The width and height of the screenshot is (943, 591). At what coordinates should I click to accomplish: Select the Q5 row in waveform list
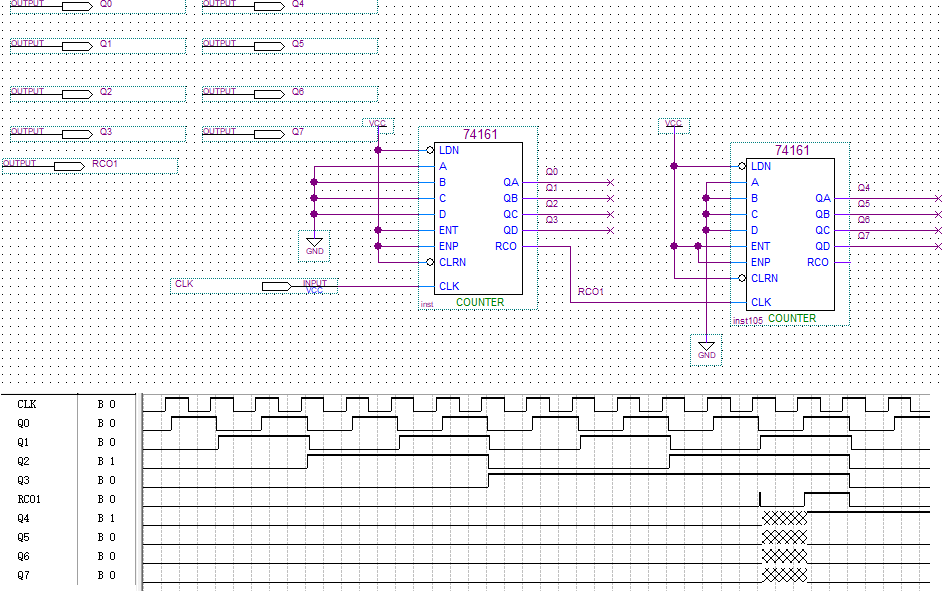pos(70,537)
